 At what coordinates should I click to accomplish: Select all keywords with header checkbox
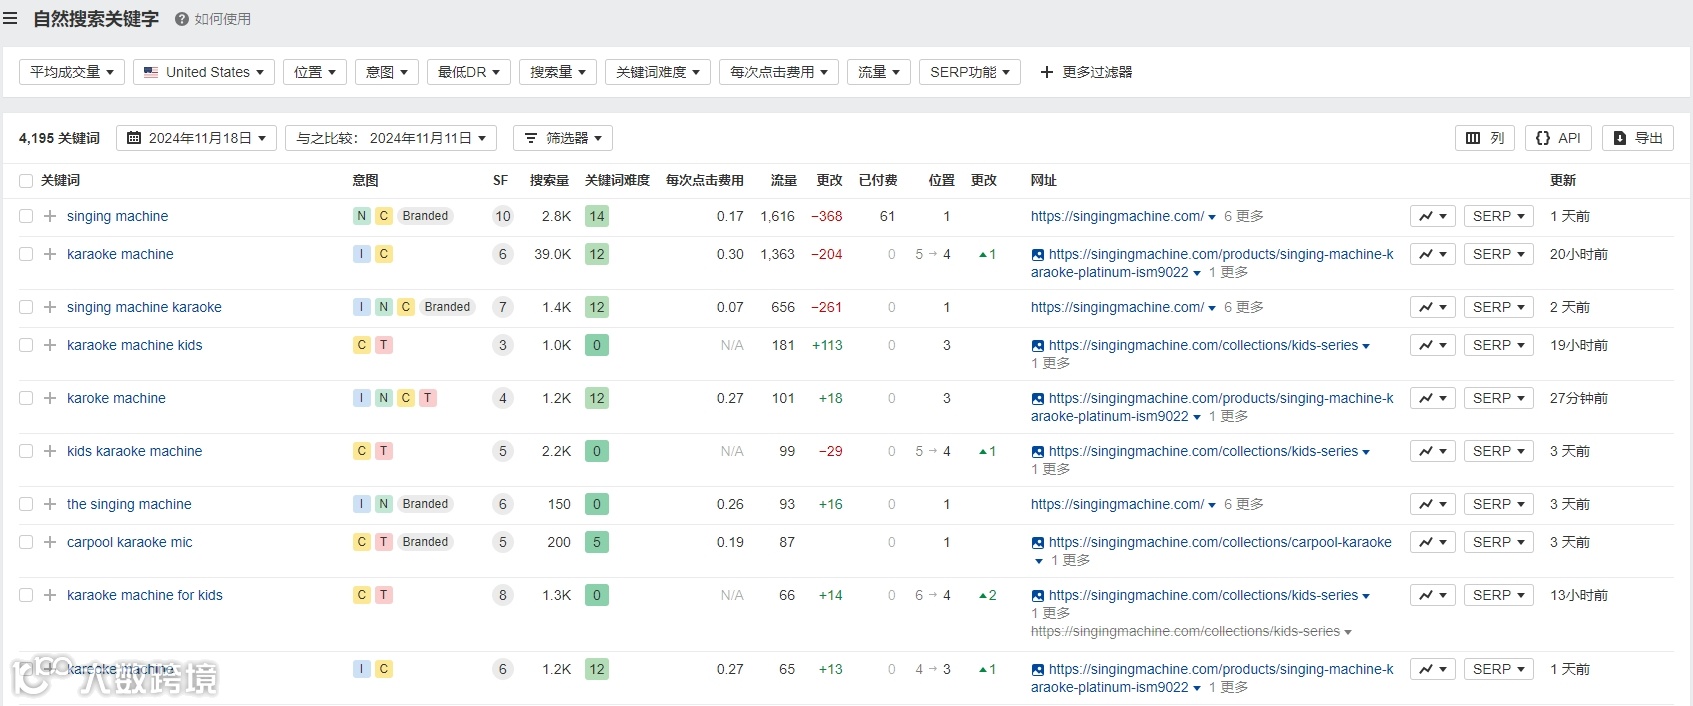(x=26, y=181)
